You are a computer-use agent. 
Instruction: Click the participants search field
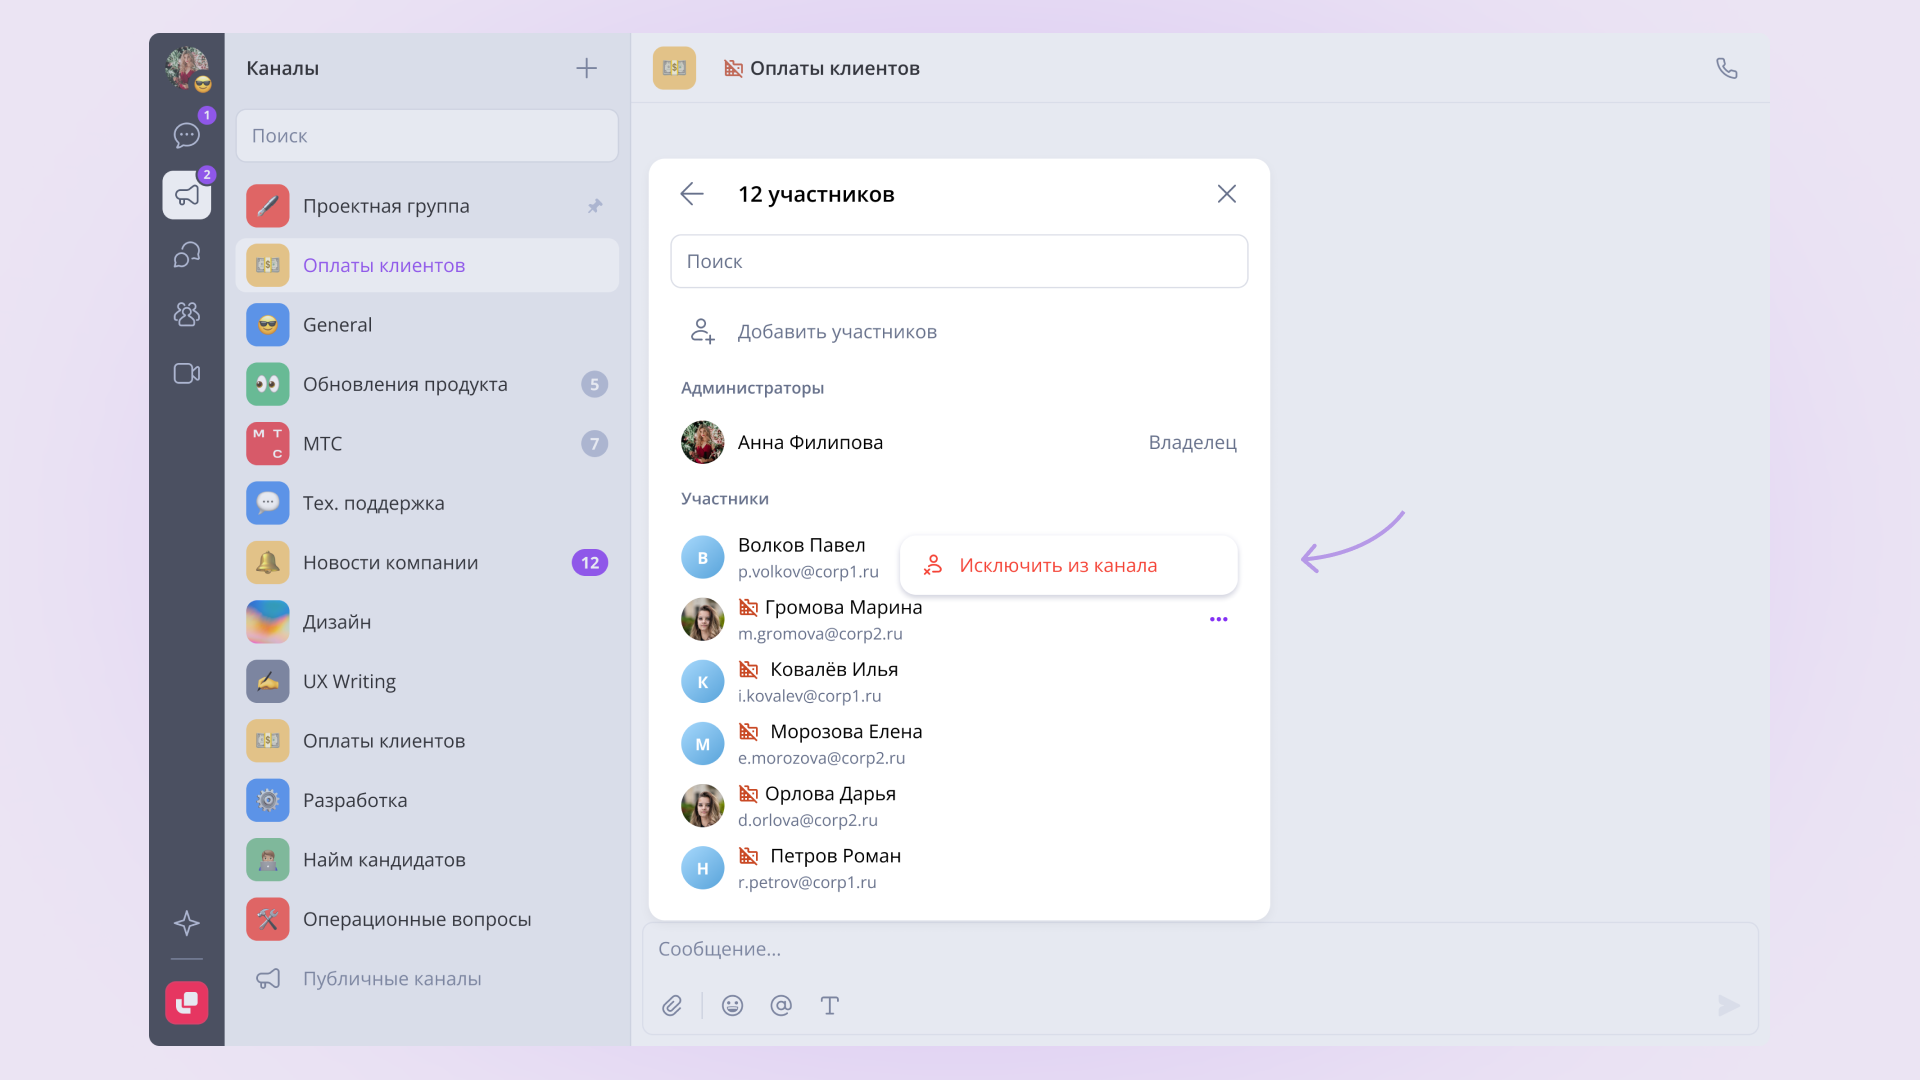pos(959,261)
